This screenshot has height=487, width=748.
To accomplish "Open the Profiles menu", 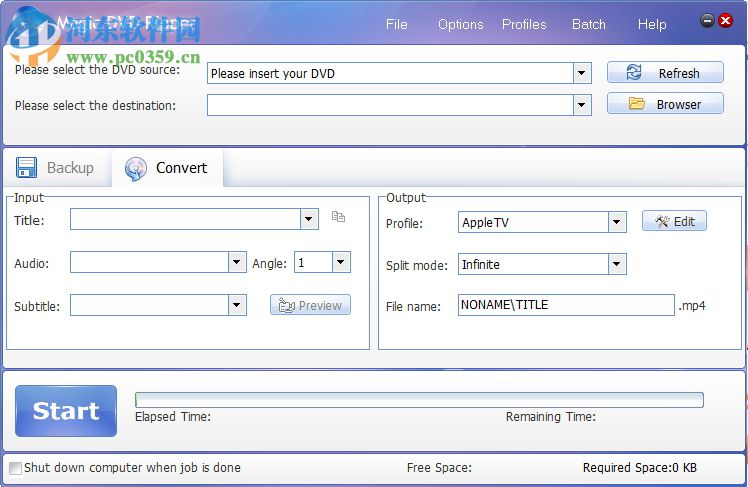I will pyautogui.click(x=524, y=24).
